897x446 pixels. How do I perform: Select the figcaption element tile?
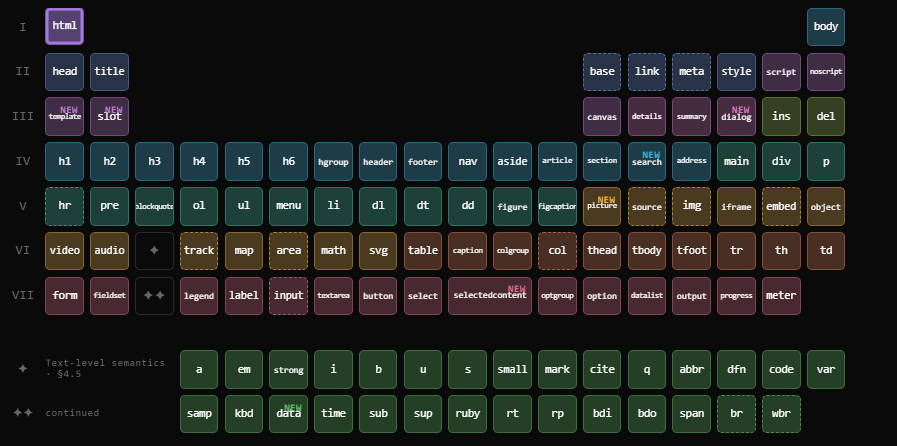tap(557, 206)
